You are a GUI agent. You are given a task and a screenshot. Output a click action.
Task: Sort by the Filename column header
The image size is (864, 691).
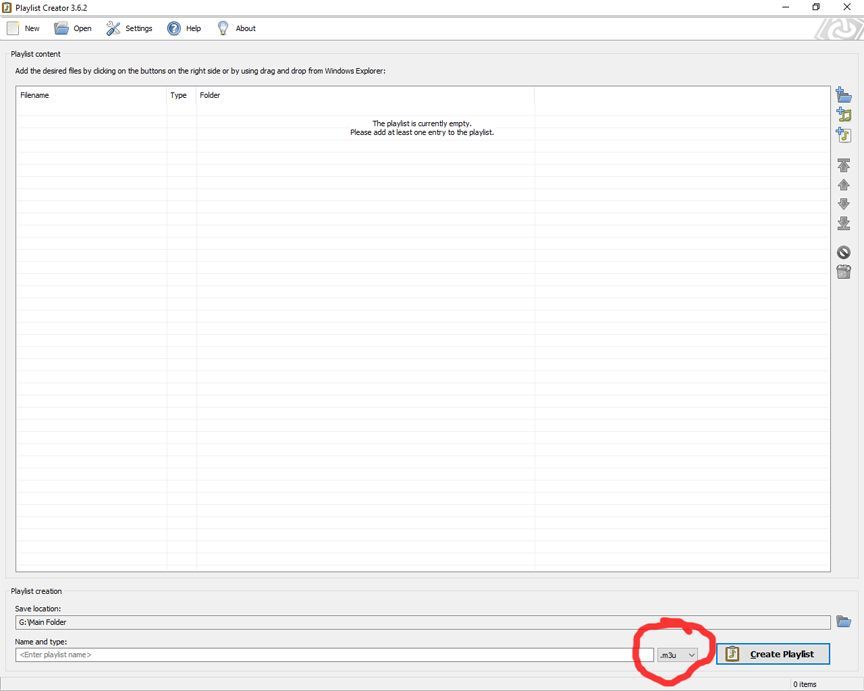(90, 96)
